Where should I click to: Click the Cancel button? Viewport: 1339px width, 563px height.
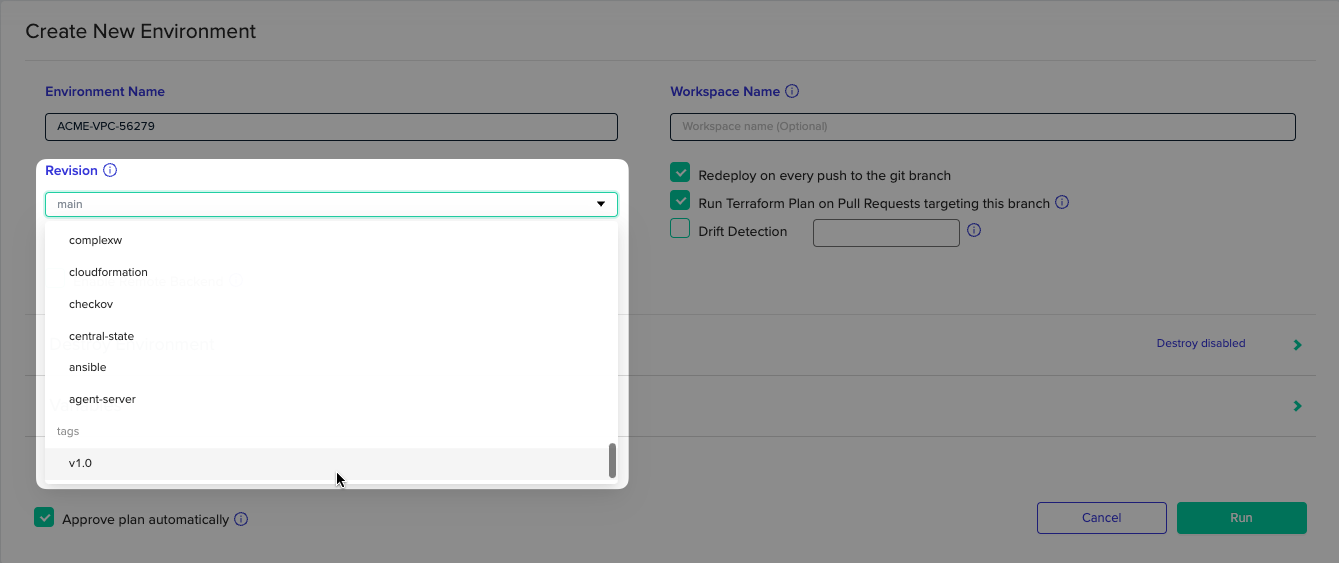point(1101,518)
